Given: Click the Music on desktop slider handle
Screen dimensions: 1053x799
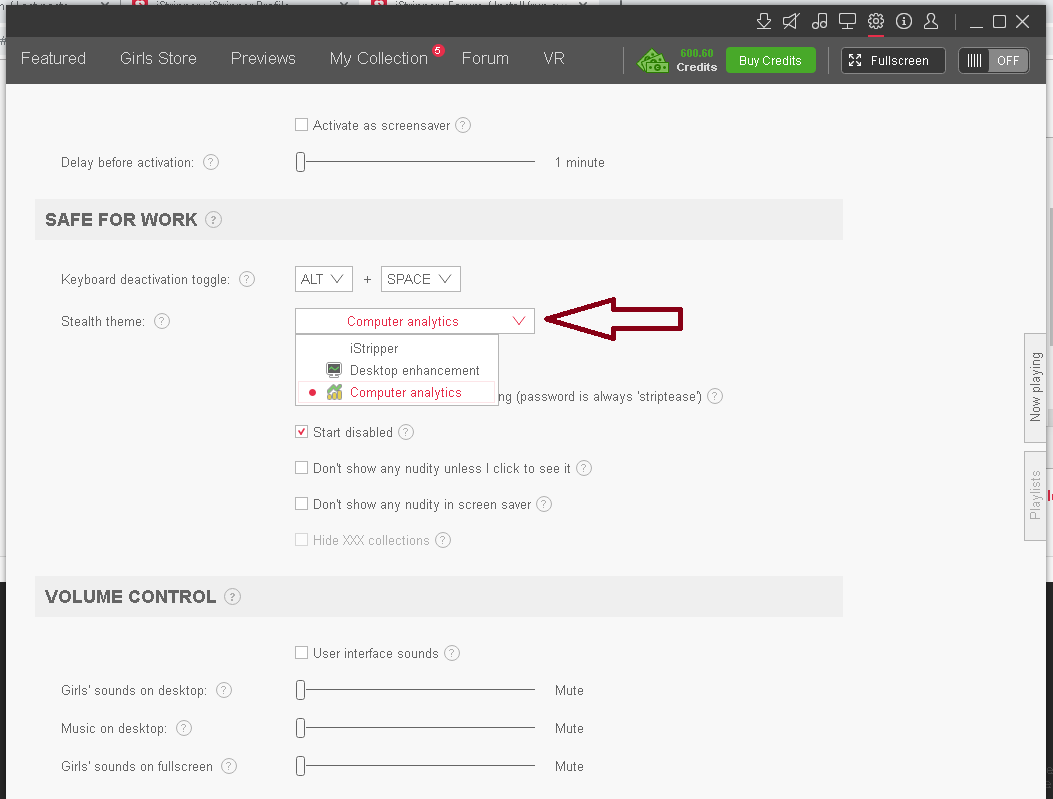Looking at the screenshot, I should (300, 728).
